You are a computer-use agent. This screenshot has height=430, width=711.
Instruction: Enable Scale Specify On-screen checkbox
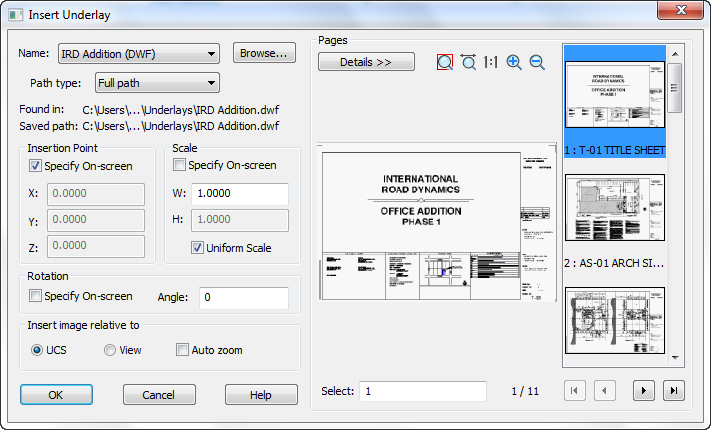(x=180, y=165)
